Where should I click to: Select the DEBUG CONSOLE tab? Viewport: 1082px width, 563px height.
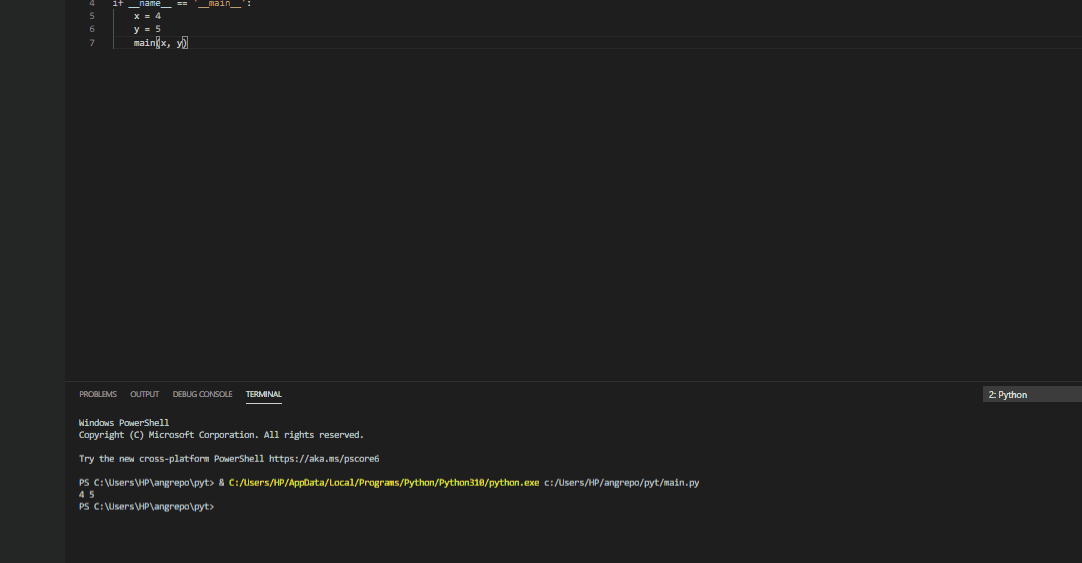[x=202, y=394]
